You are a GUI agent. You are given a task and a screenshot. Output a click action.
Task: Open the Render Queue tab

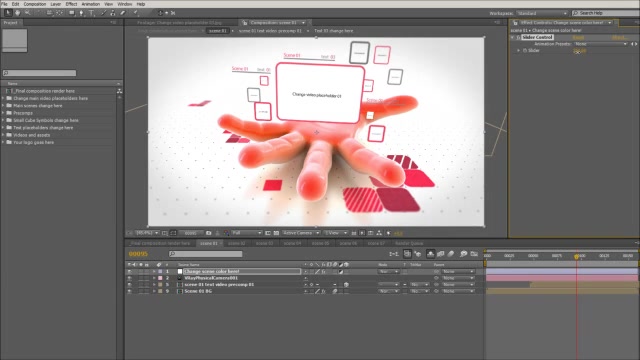(x=409, y=243)
